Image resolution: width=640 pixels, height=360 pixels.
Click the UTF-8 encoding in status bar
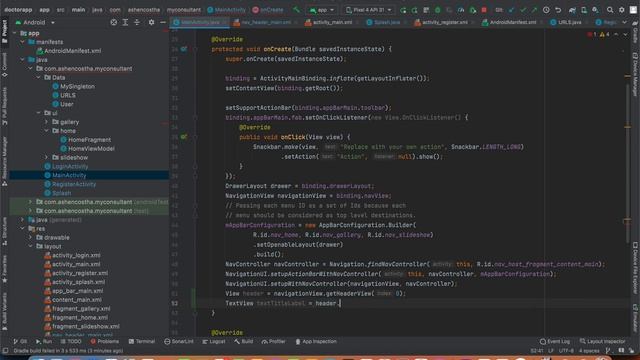(566, 351)
